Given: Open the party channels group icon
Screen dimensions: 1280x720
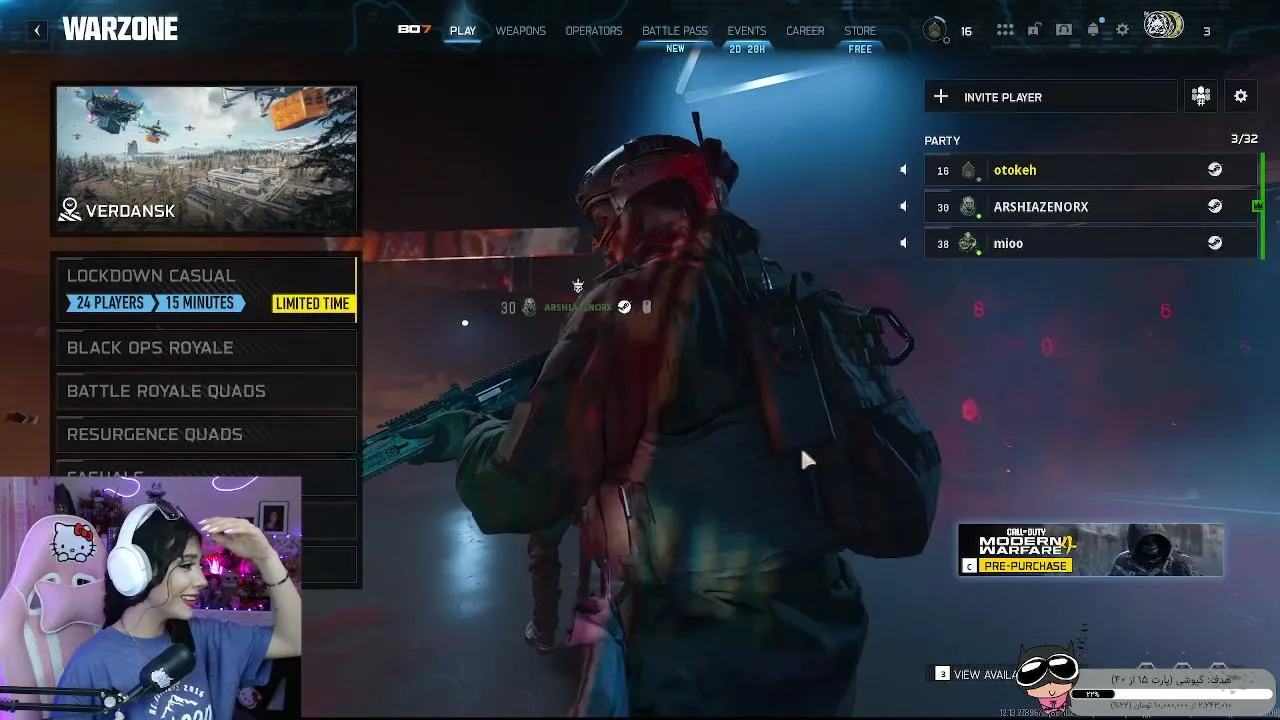Looking at the screenshot, I should (1201, 96).
